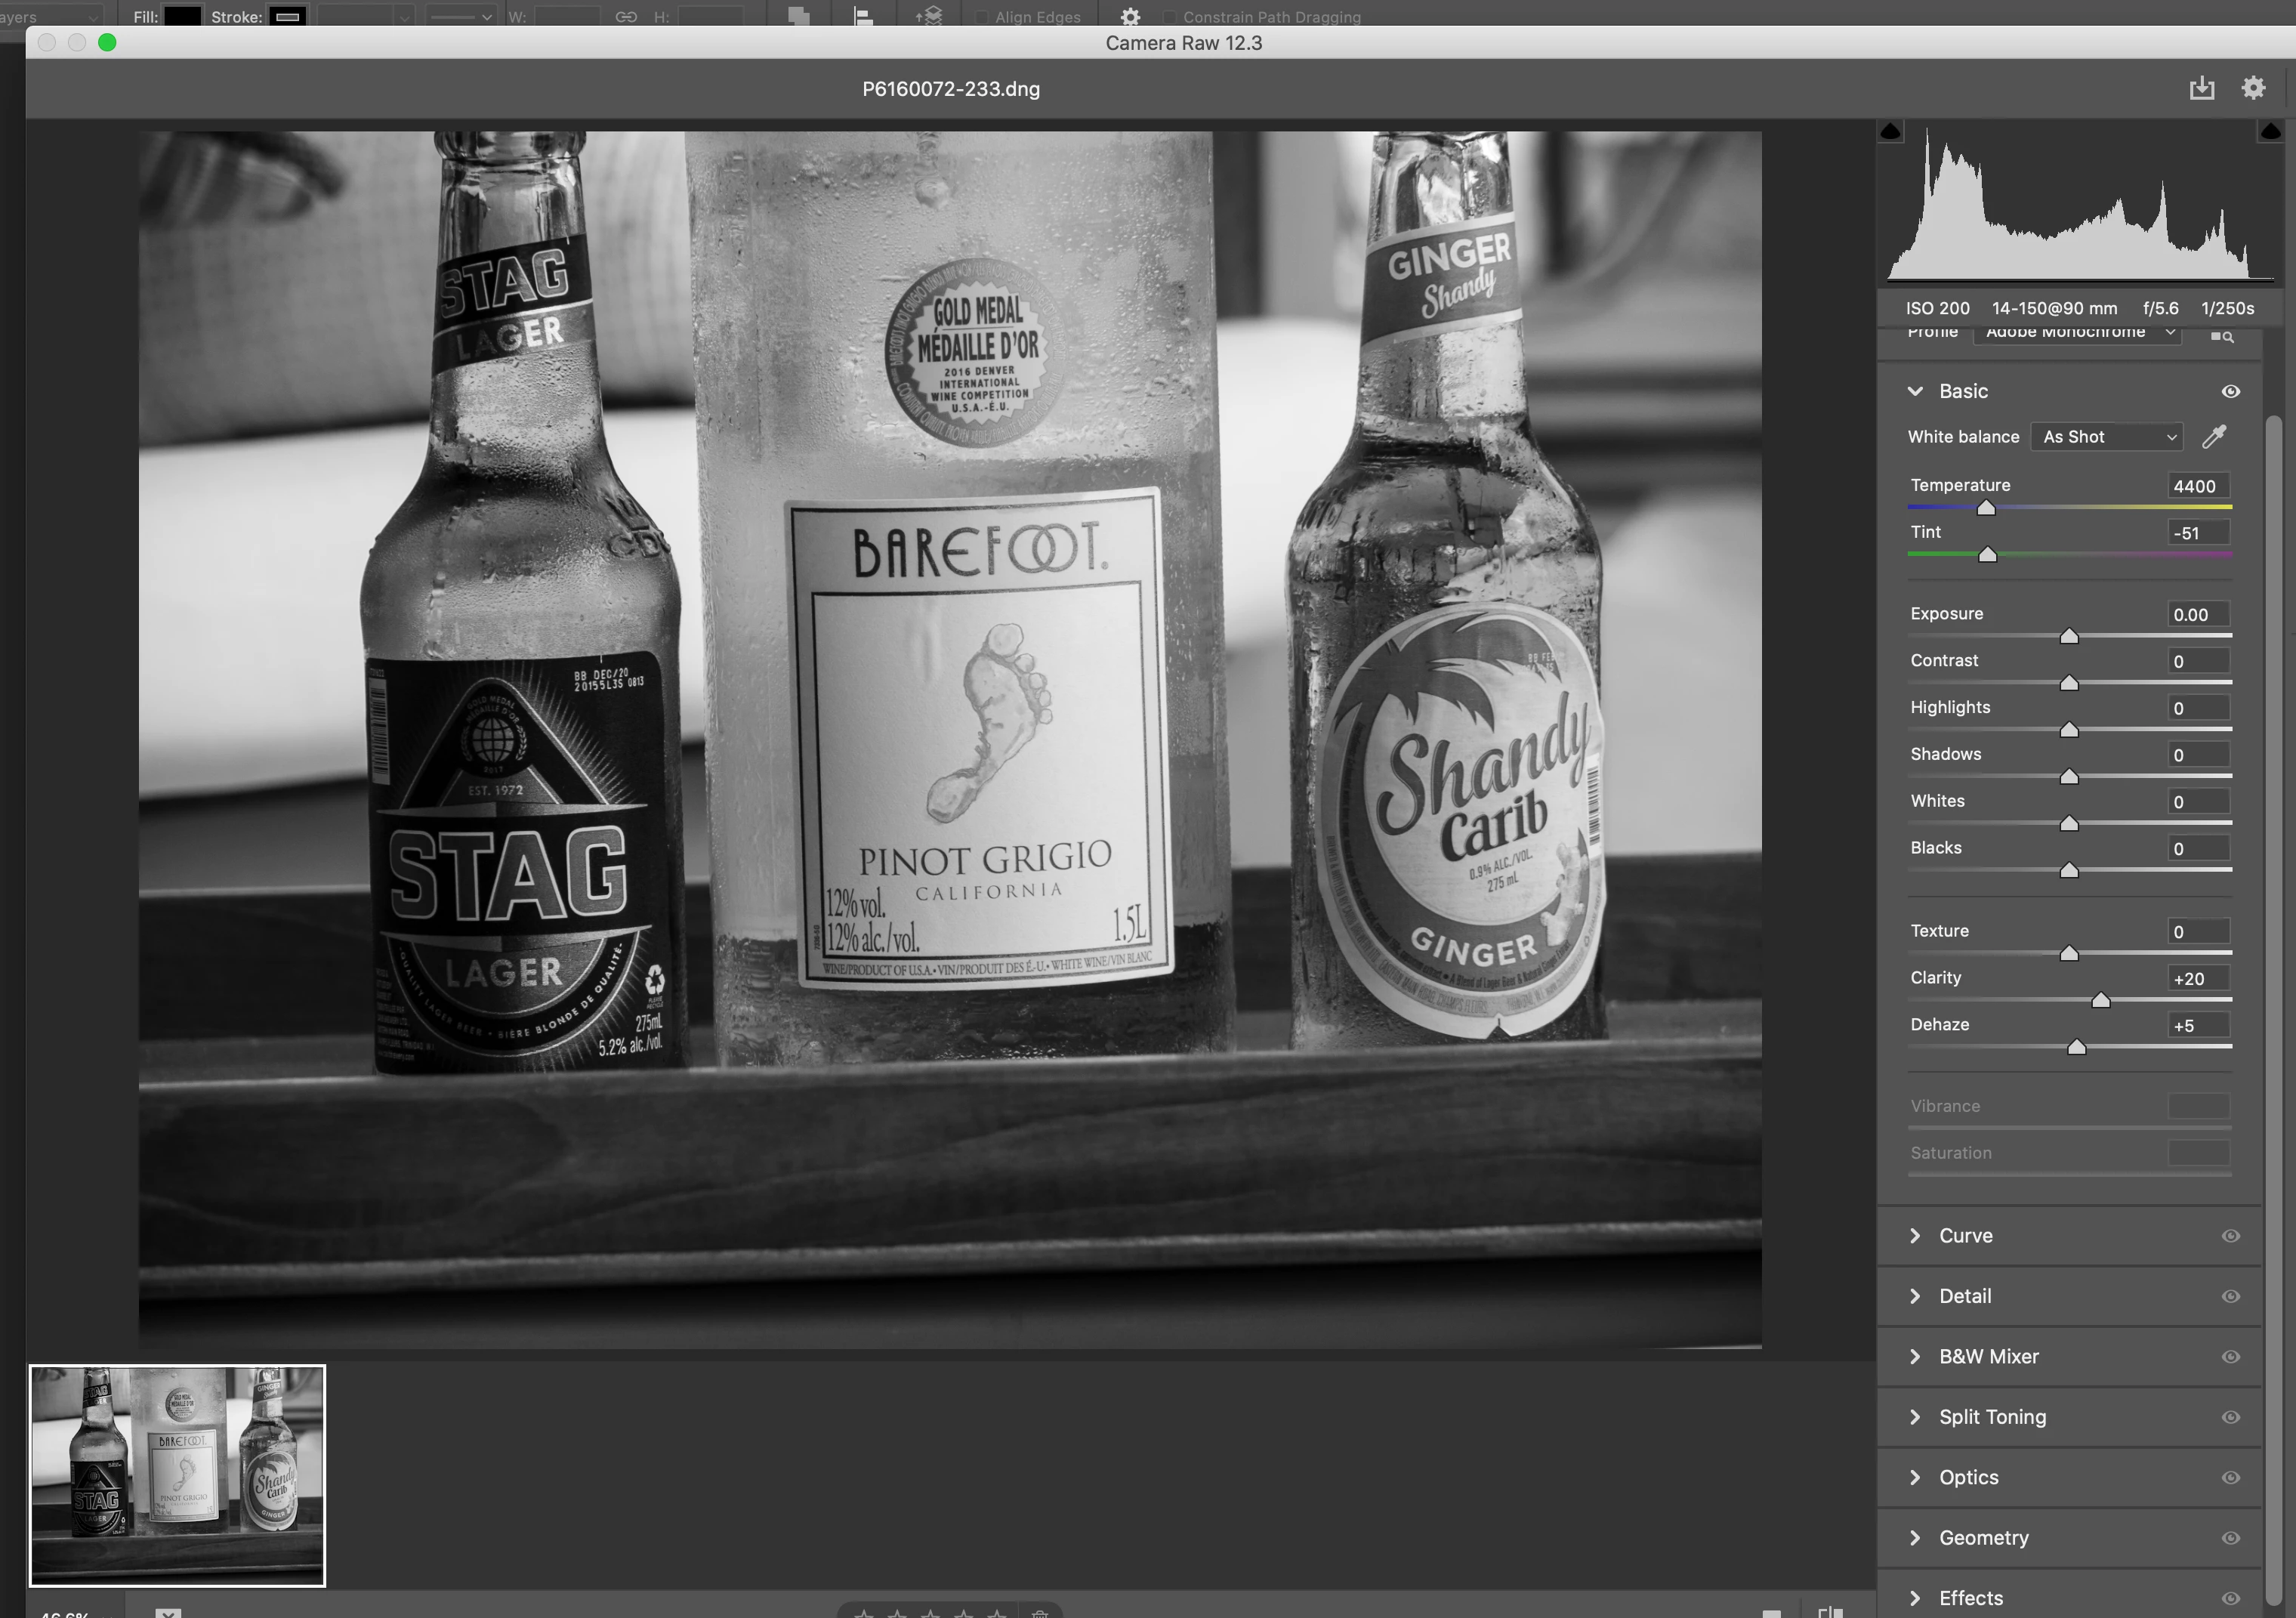Toggle shadow clipping warning in histogram
This screenshot has width=2296, height=1618.
1890,132
